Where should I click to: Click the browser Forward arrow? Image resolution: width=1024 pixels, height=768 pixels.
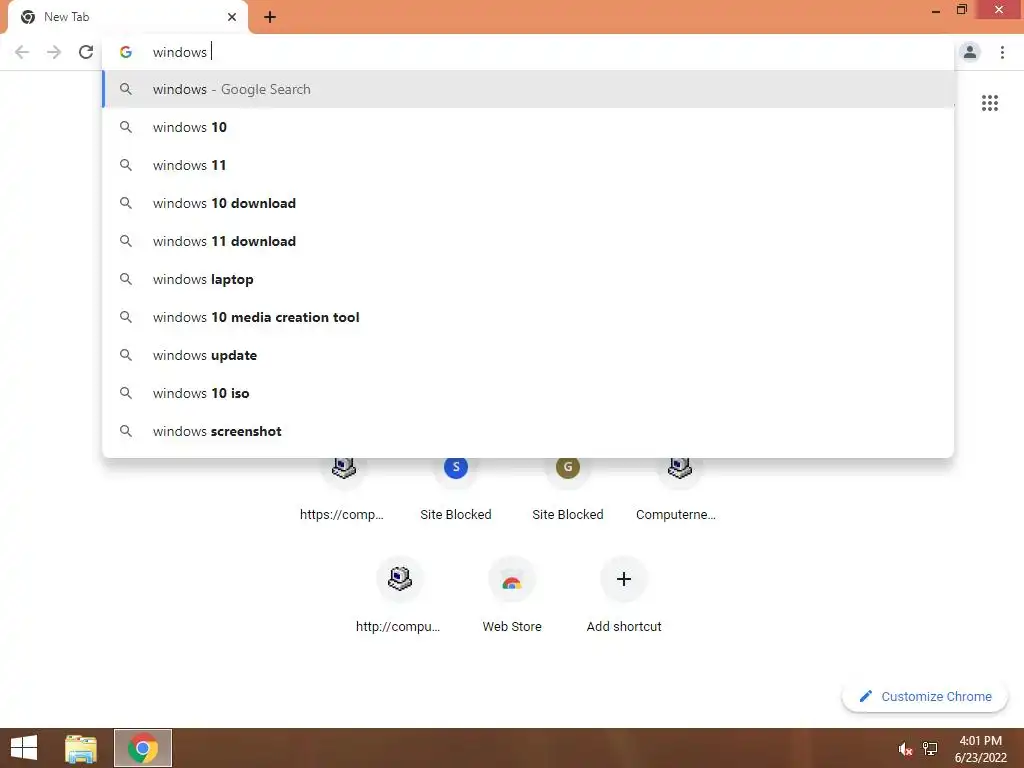pos(54,52)
